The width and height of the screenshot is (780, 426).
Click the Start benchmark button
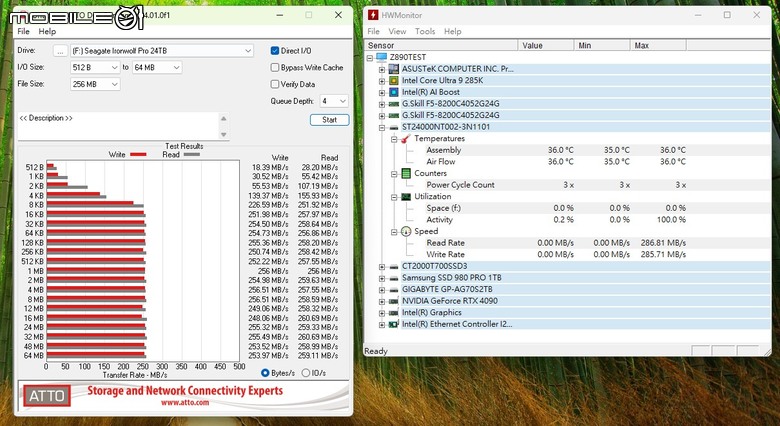(x=329, y=120)
